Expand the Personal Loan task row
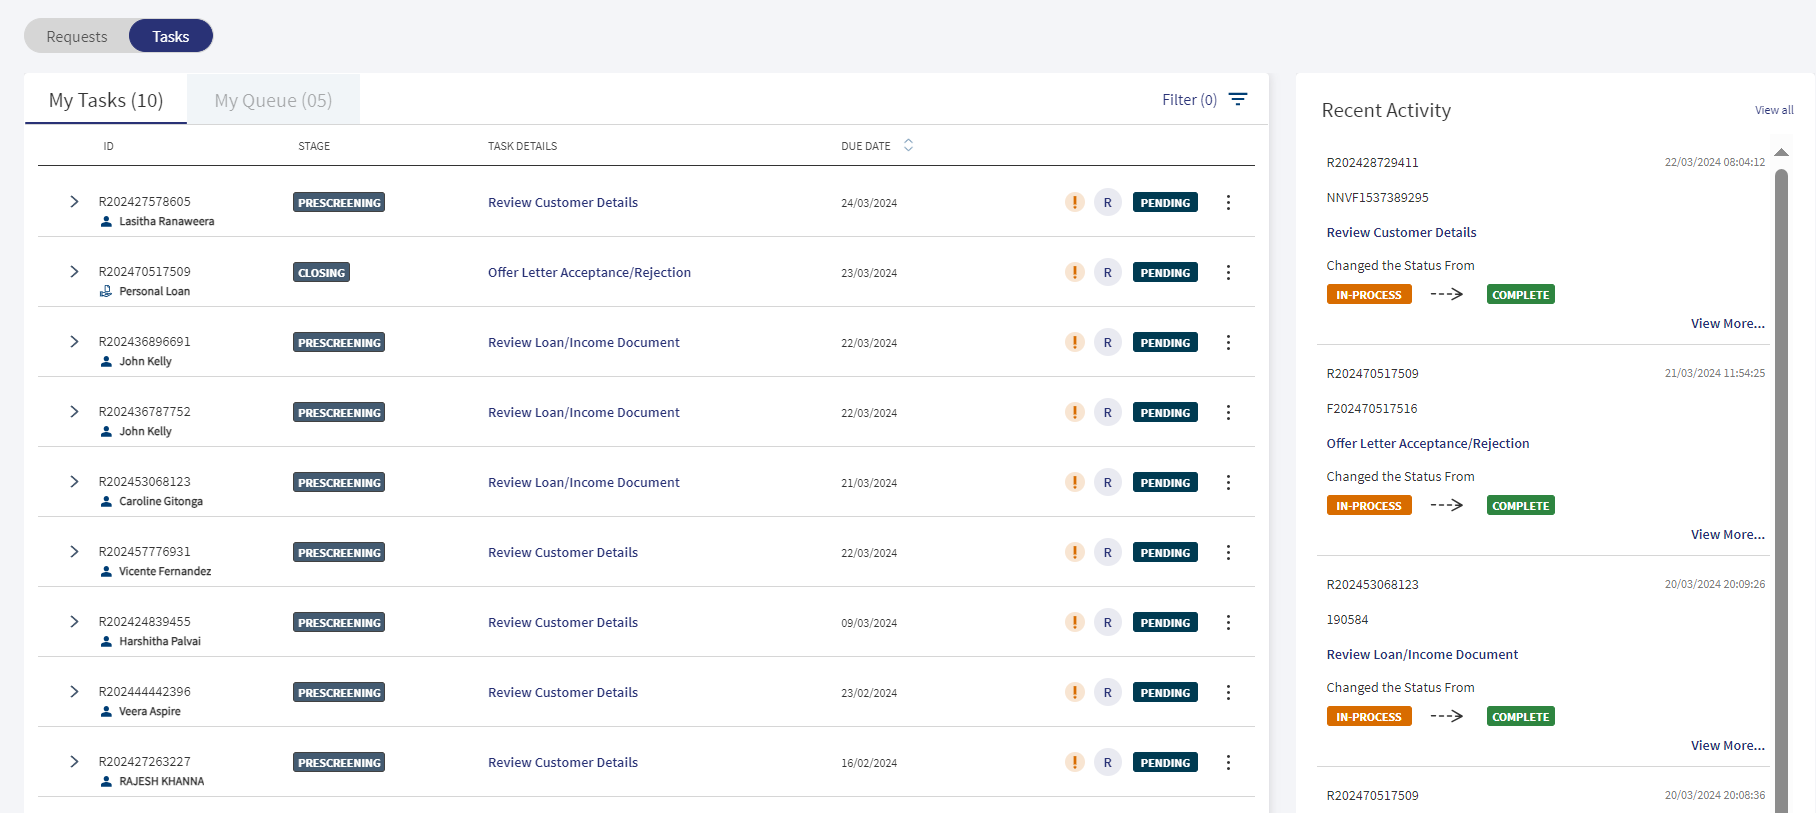The height and width of the screenshot is (813, 1816). coord(74,271)
